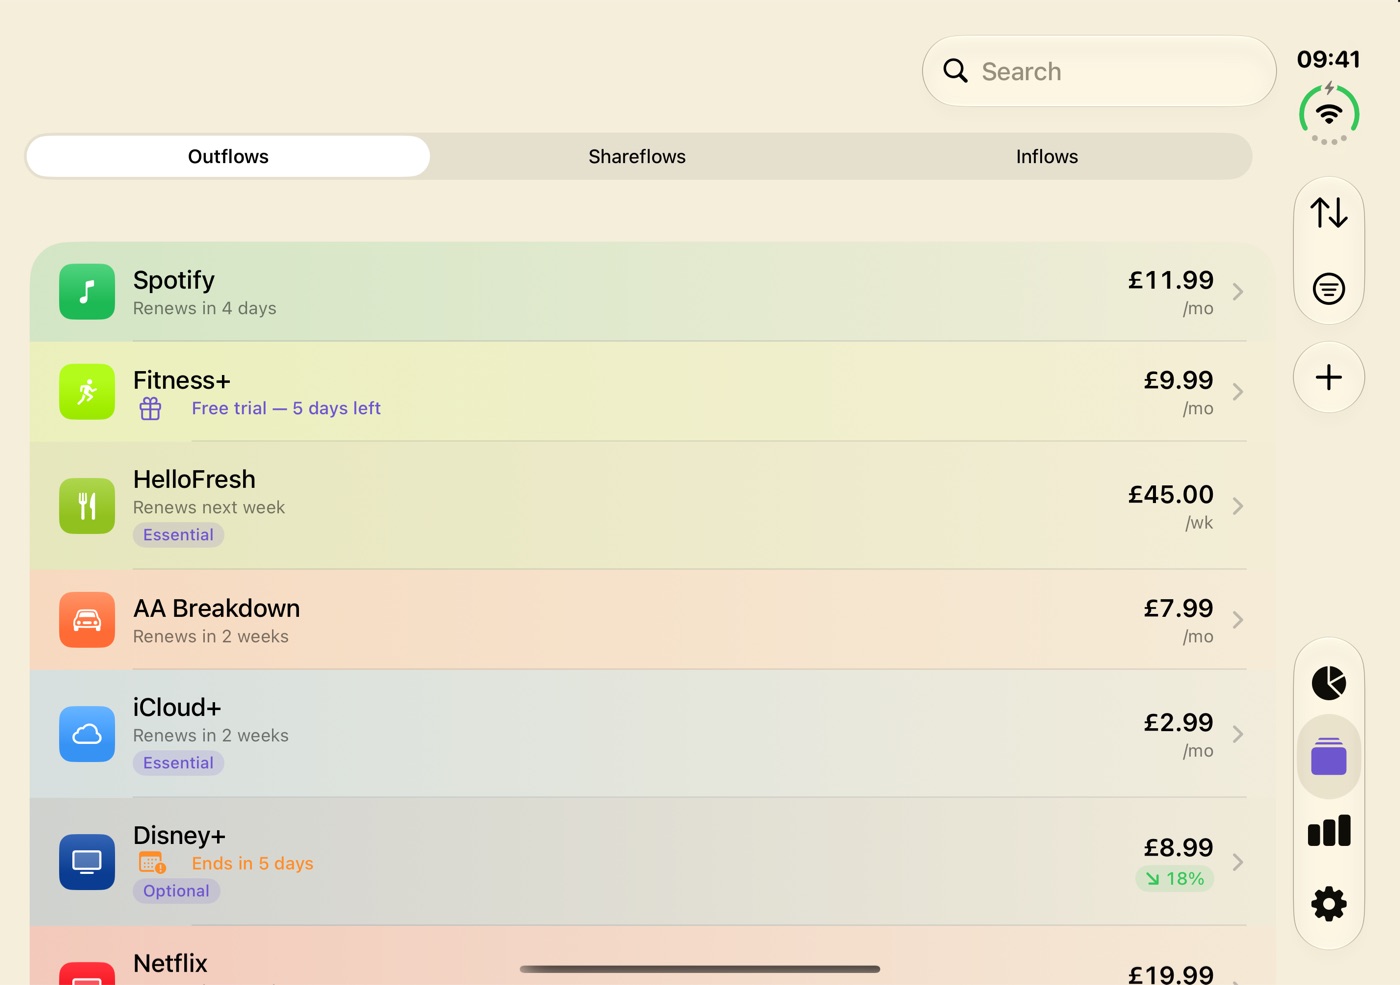The image size is (1400, 985).
Task: Add a new subscription with plus button
Action: point(1329,377)
